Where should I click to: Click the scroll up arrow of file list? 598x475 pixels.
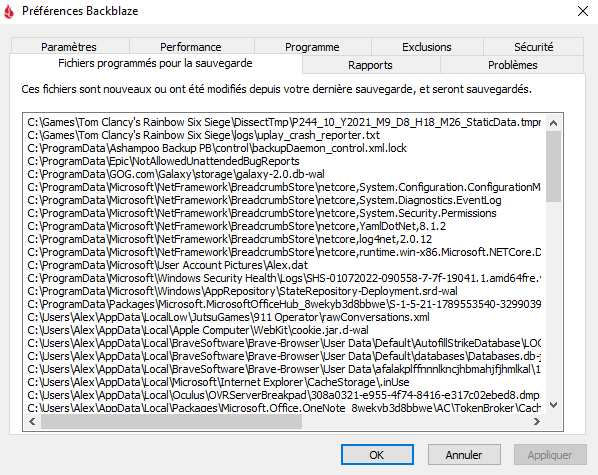(x=553, y=123)
